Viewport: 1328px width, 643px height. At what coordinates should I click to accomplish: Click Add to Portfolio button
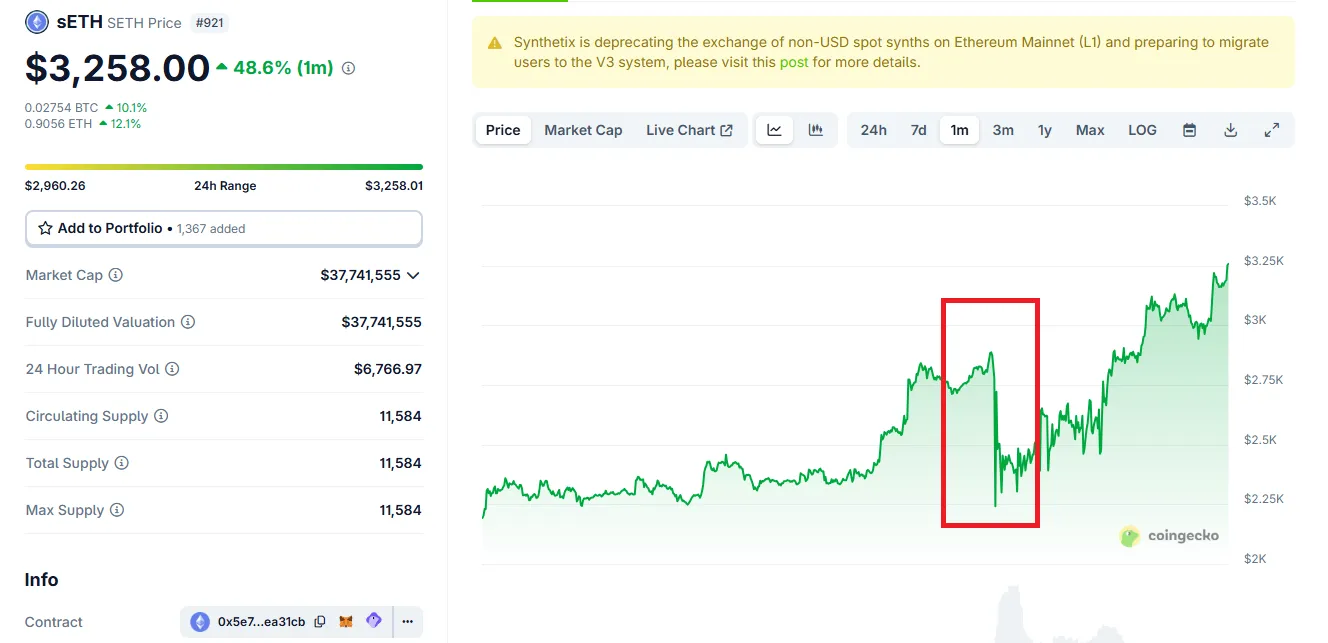click(224, 228)
